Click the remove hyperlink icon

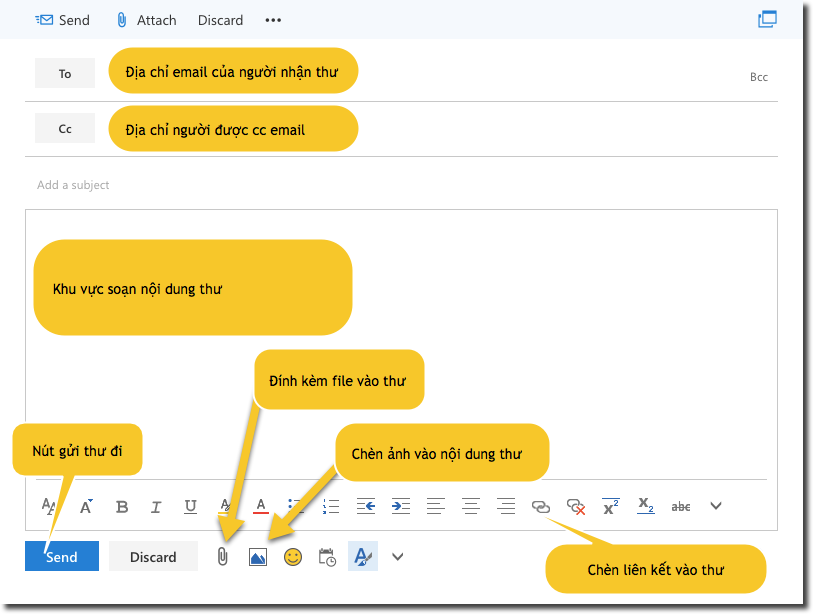575,506
